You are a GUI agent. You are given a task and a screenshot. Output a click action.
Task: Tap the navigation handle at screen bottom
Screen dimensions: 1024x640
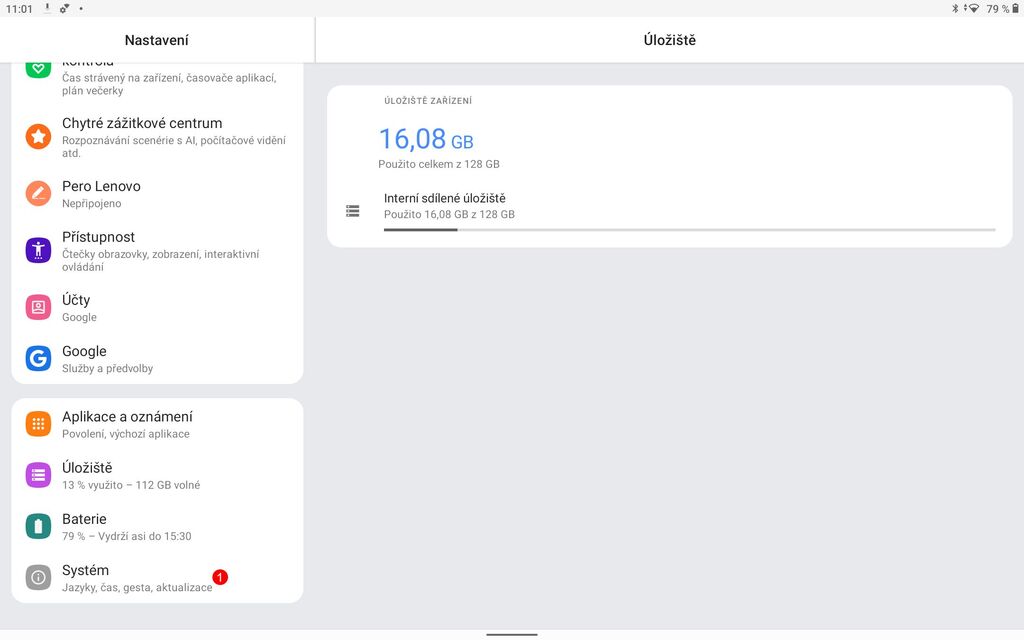[x=511, y=633]
